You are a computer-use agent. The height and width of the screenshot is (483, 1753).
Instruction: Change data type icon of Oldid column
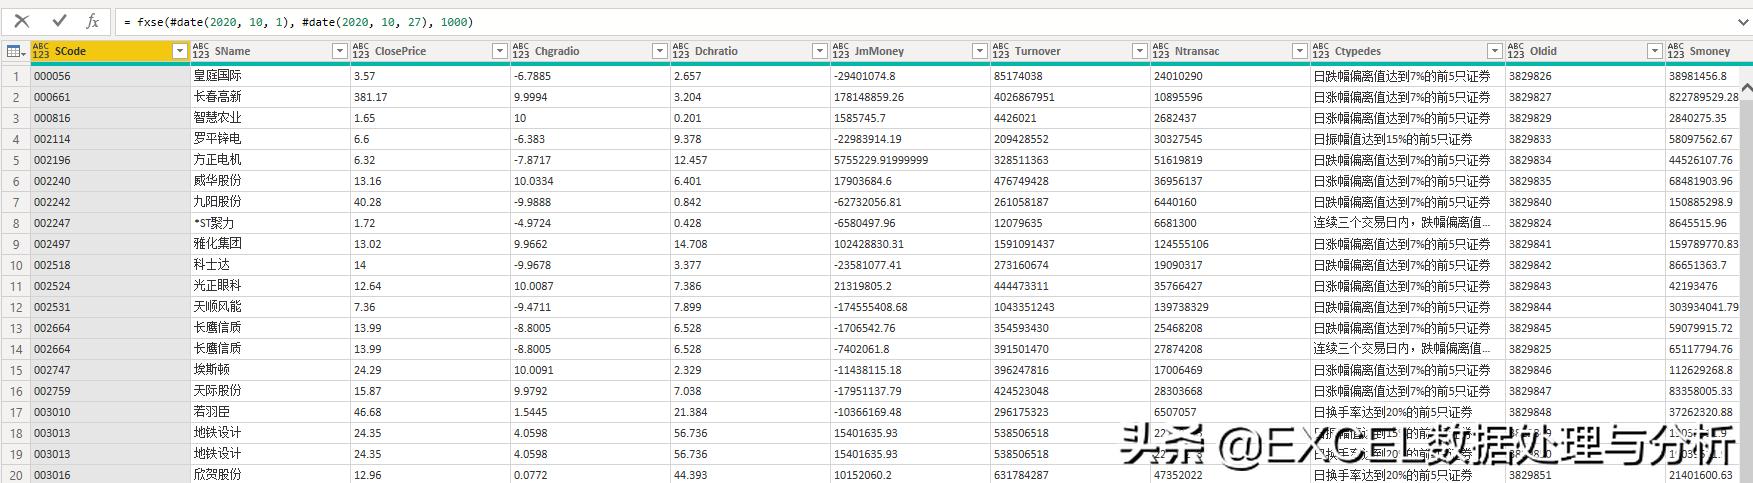(x=1516, y=51)
